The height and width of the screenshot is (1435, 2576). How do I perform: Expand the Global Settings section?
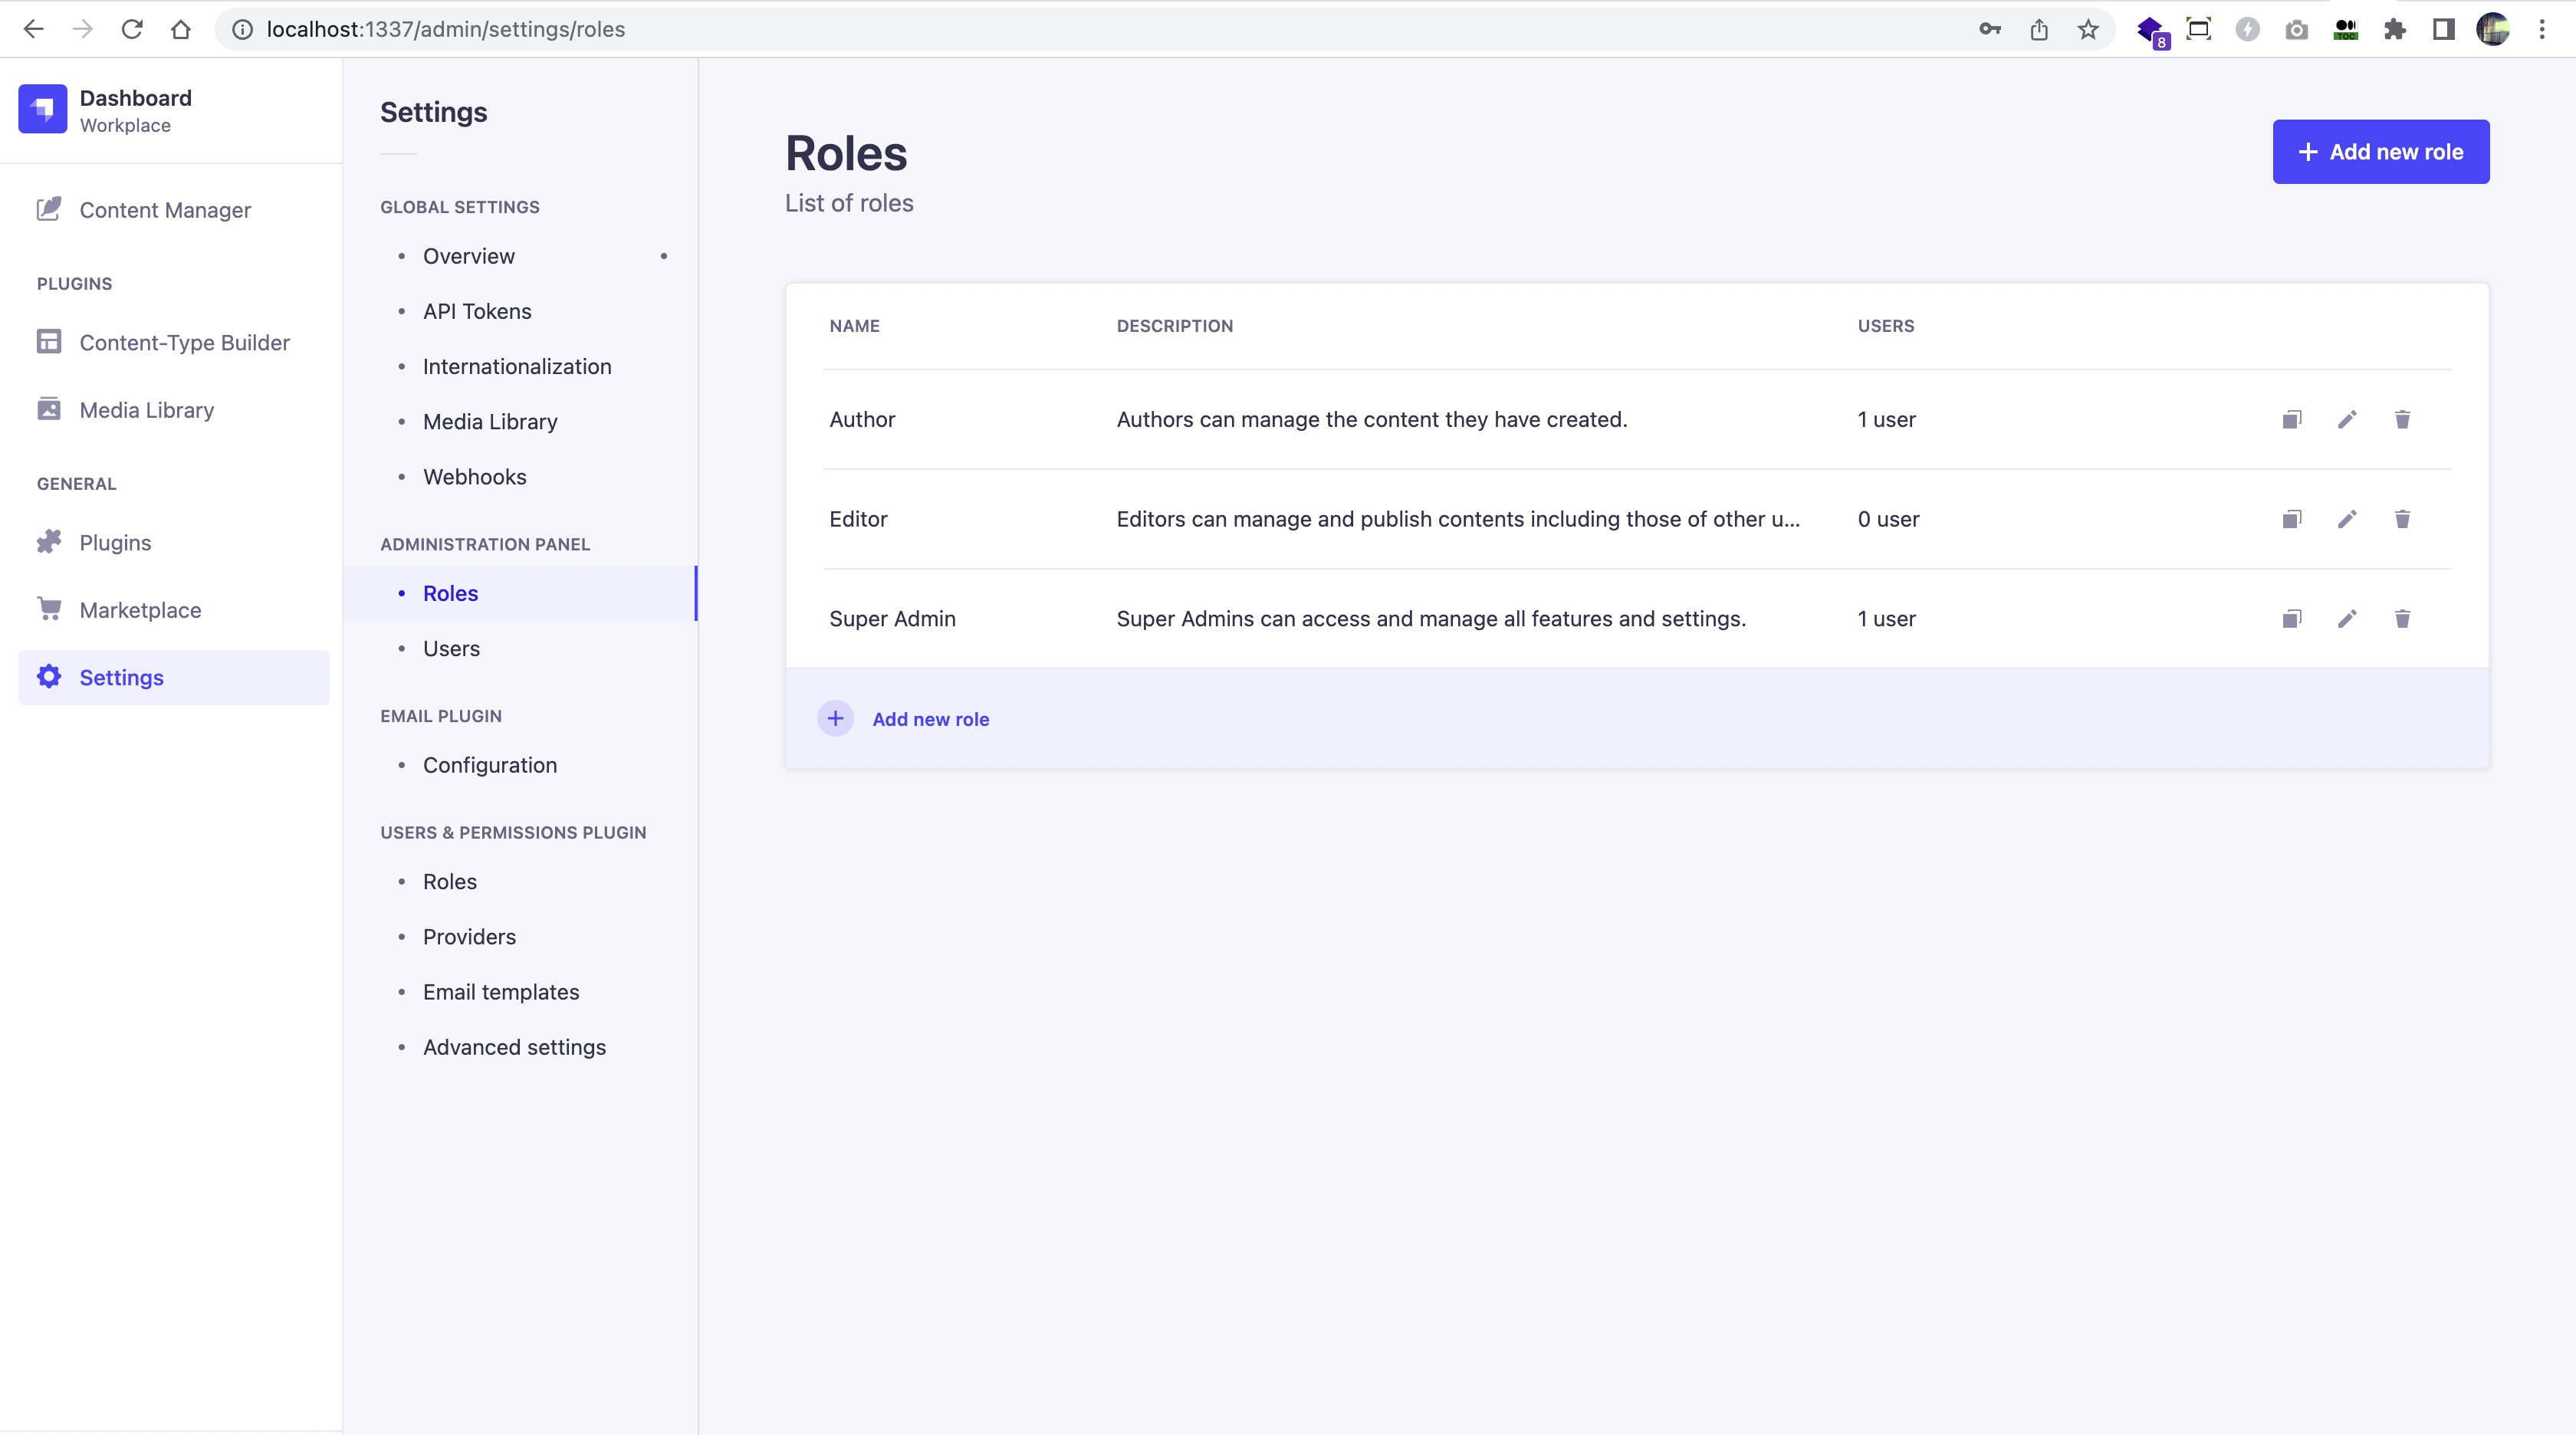coord(459,207)
